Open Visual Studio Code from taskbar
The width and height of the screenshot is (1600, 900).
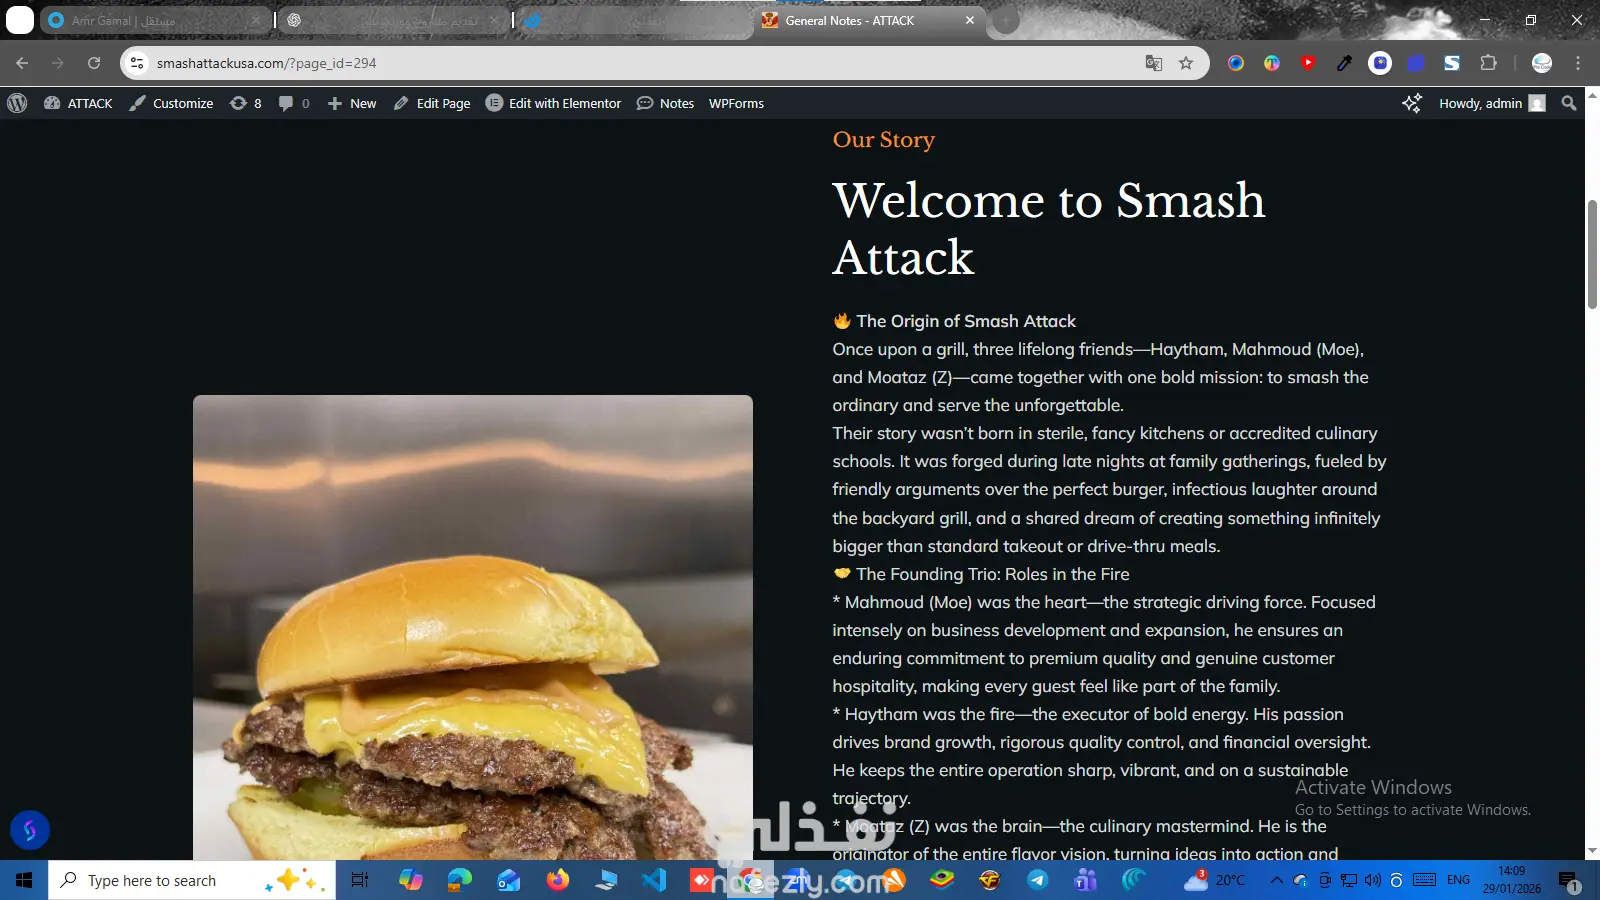pyautogui.click(x=654, y=880)
